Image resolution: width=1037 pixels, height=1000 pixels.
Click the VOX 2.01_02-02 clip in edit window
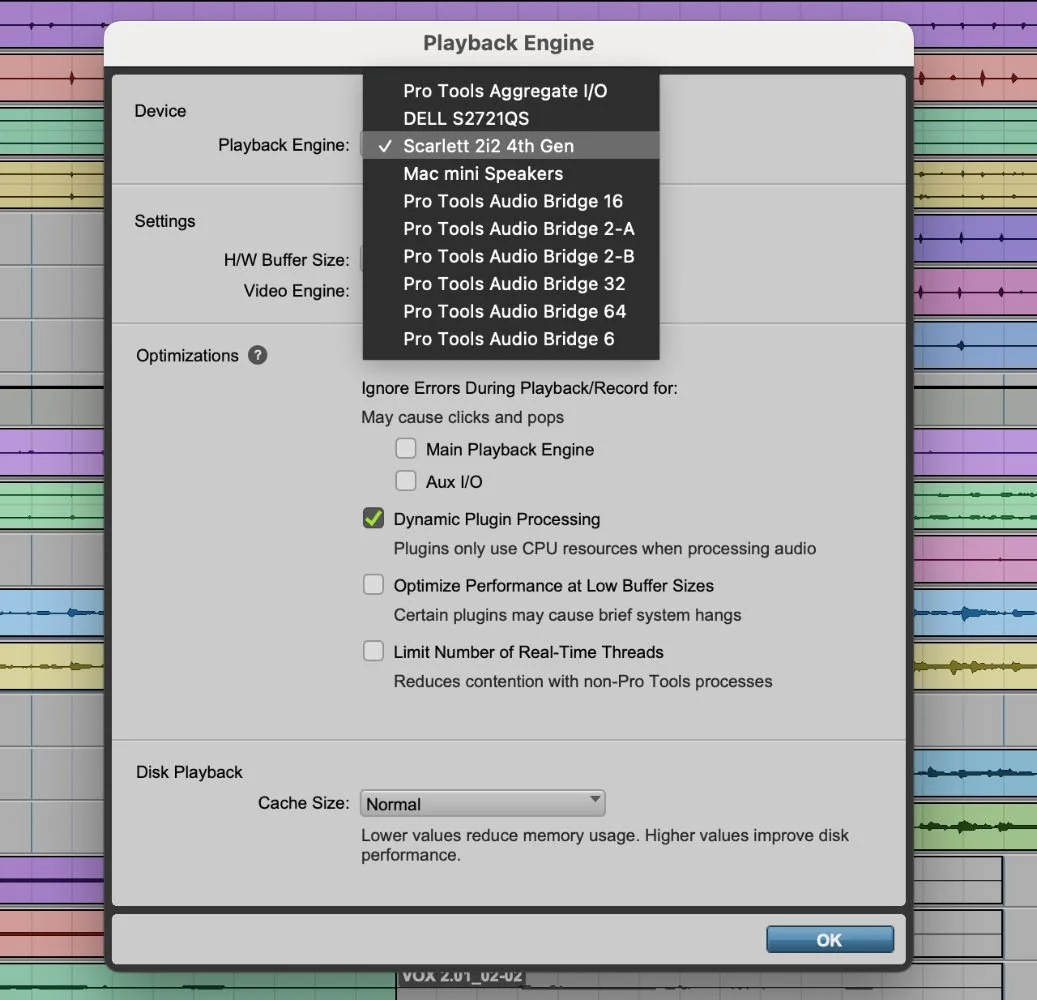click(461, 977)
